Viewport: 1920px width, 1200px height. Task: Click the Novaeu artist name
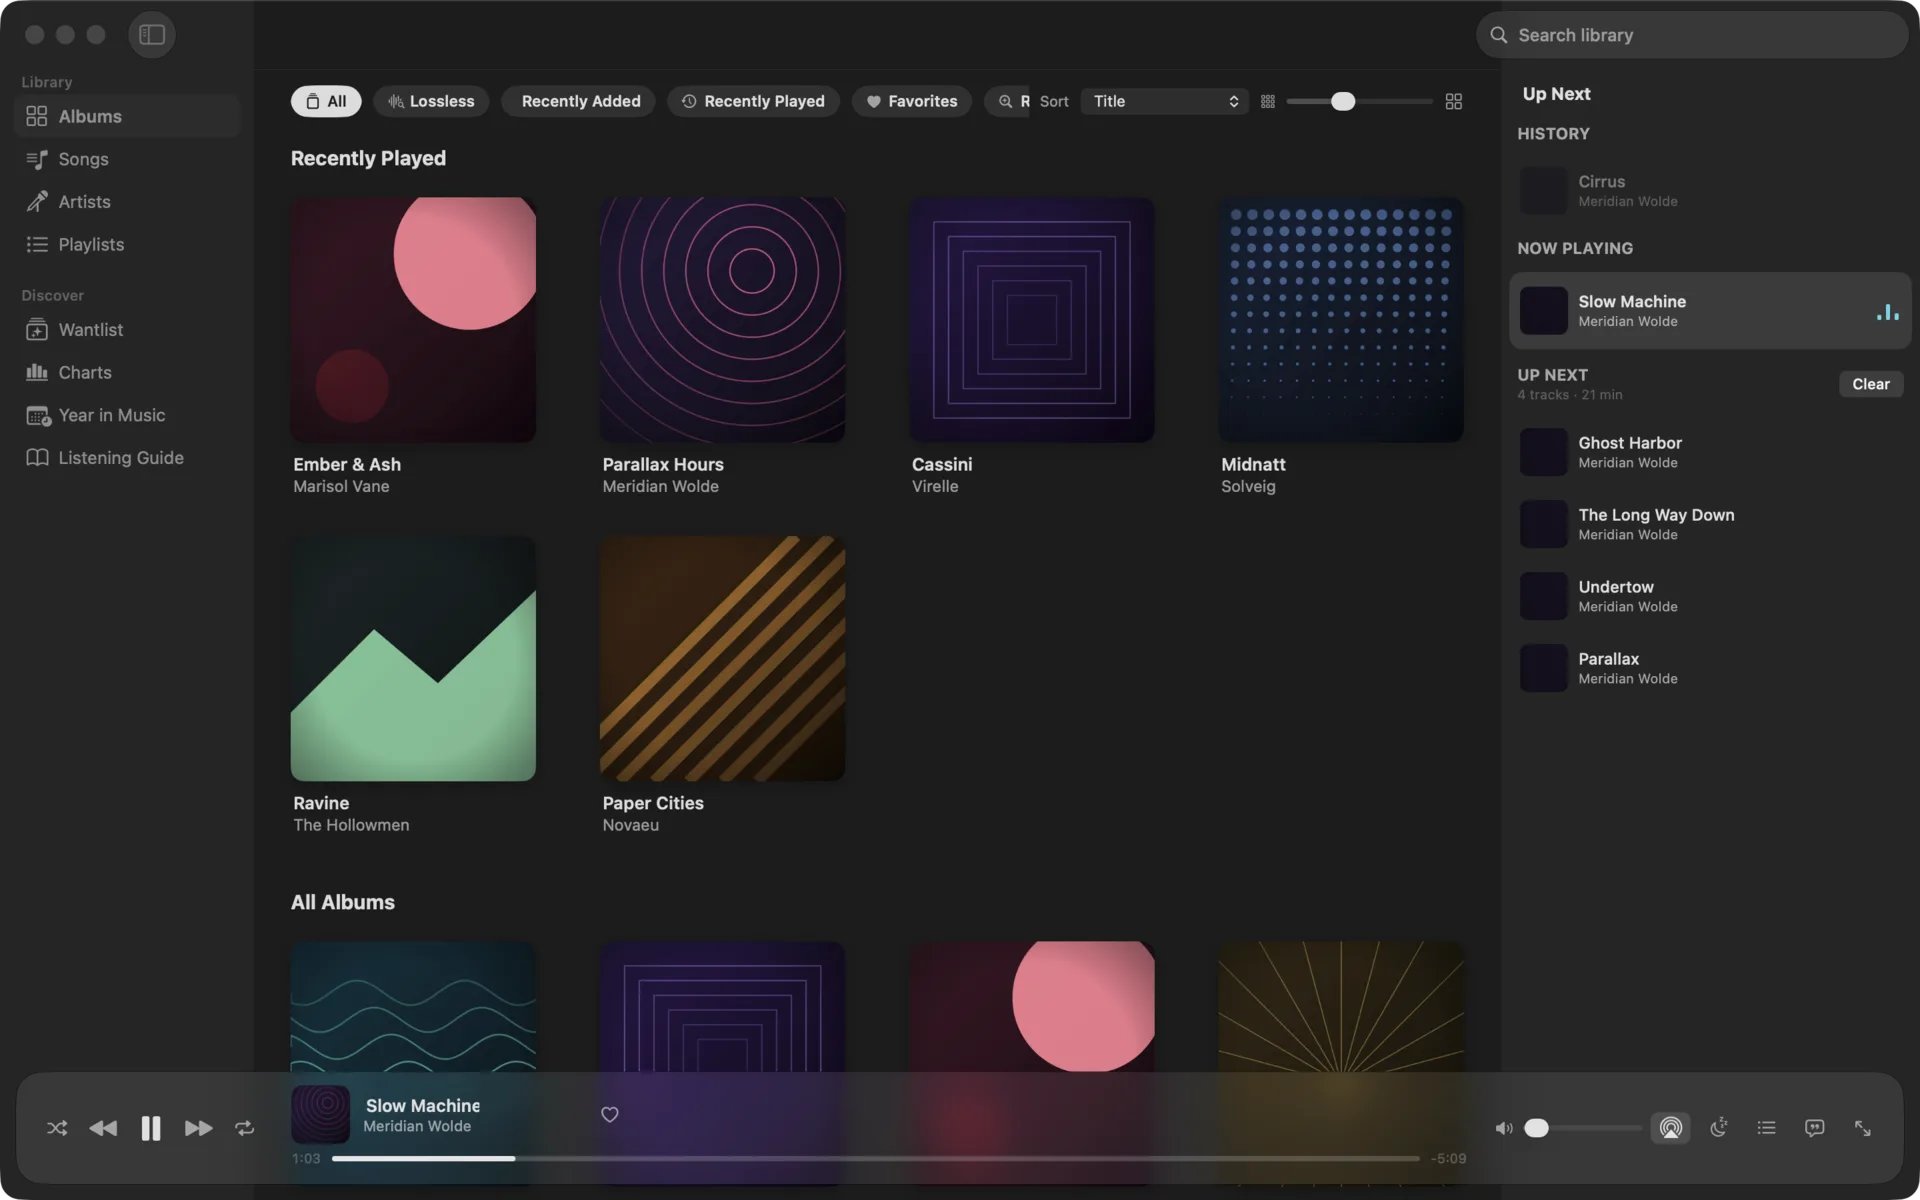click(630, 826)
